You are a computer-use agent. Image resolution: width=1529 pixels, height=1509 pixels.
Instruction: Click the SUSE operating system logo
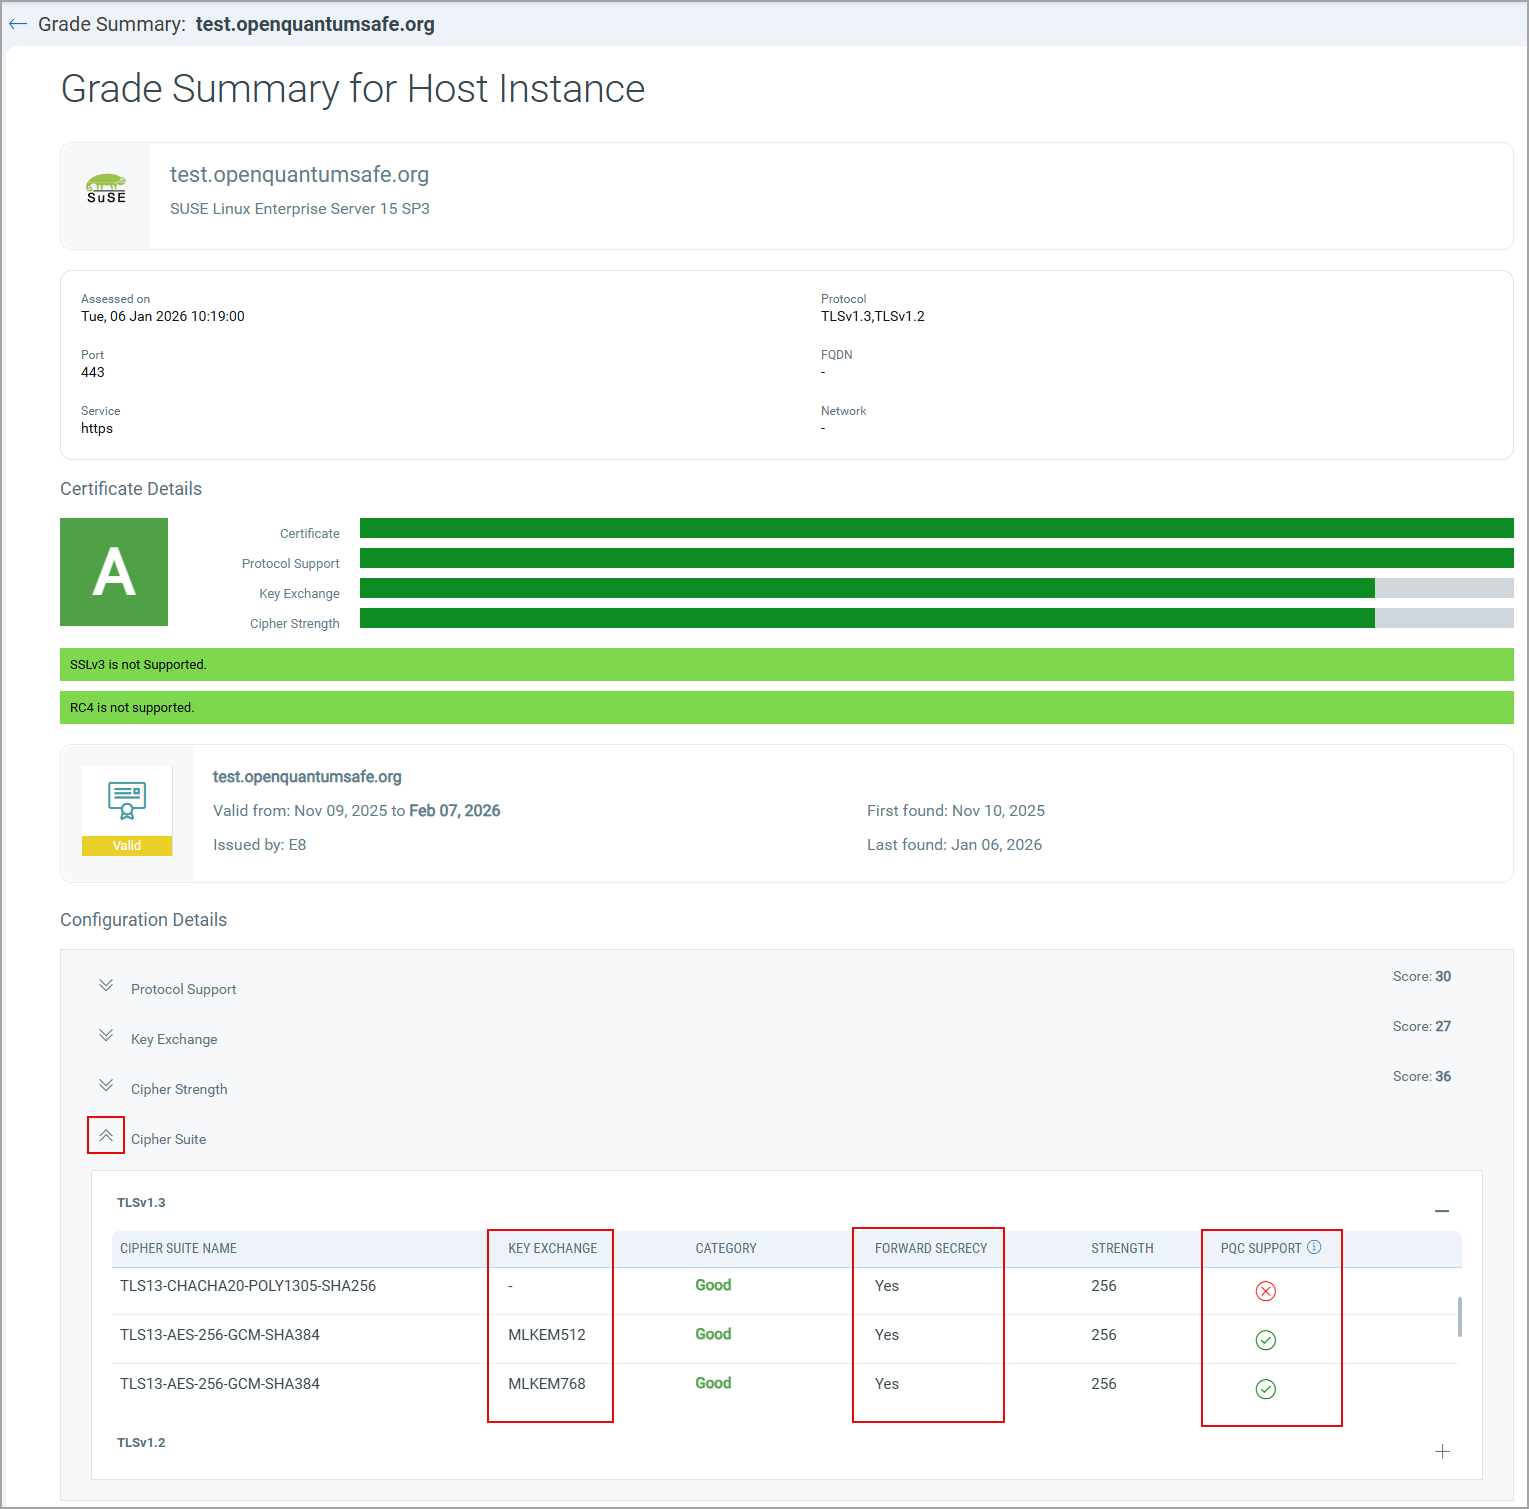[x=106, y=189]
